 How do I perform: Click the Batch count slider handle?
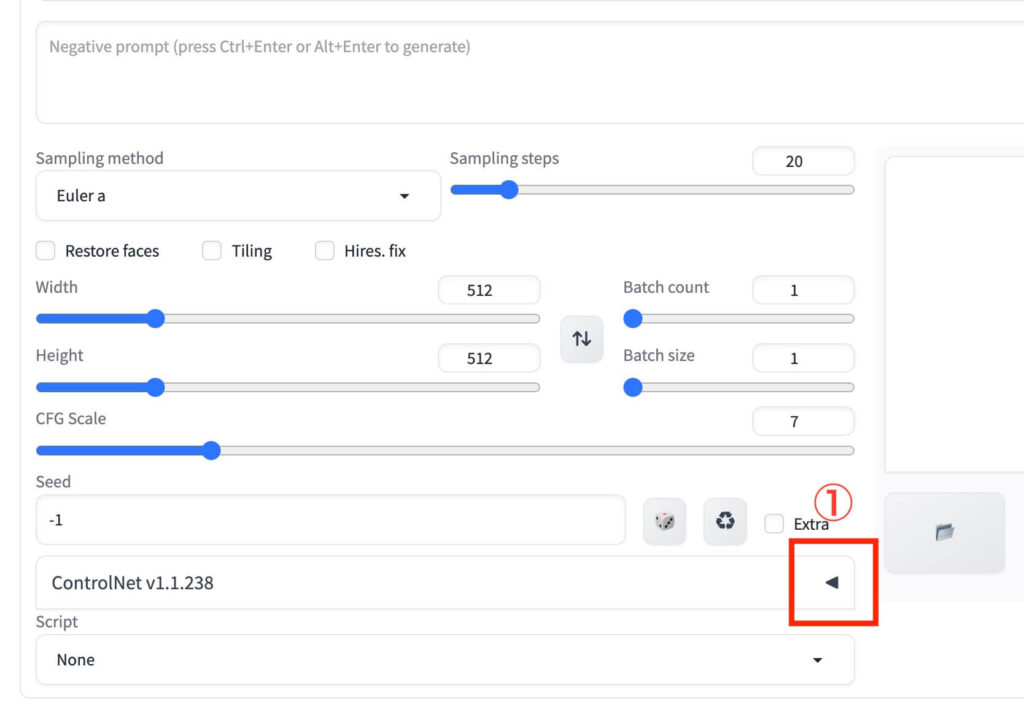633,319
